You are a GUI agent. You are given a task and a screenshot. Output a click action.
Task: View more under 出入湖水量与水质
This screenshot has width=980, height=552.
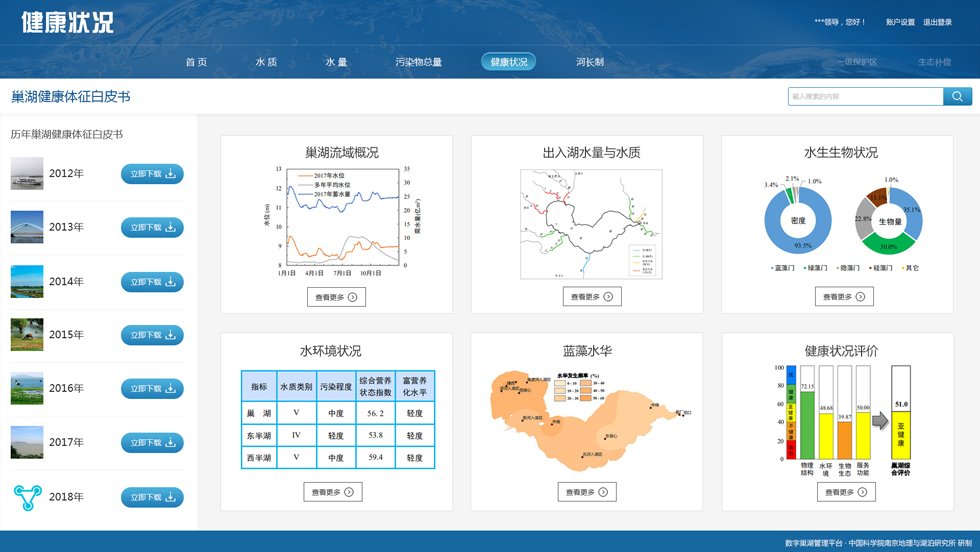click(x=592, y=297)
